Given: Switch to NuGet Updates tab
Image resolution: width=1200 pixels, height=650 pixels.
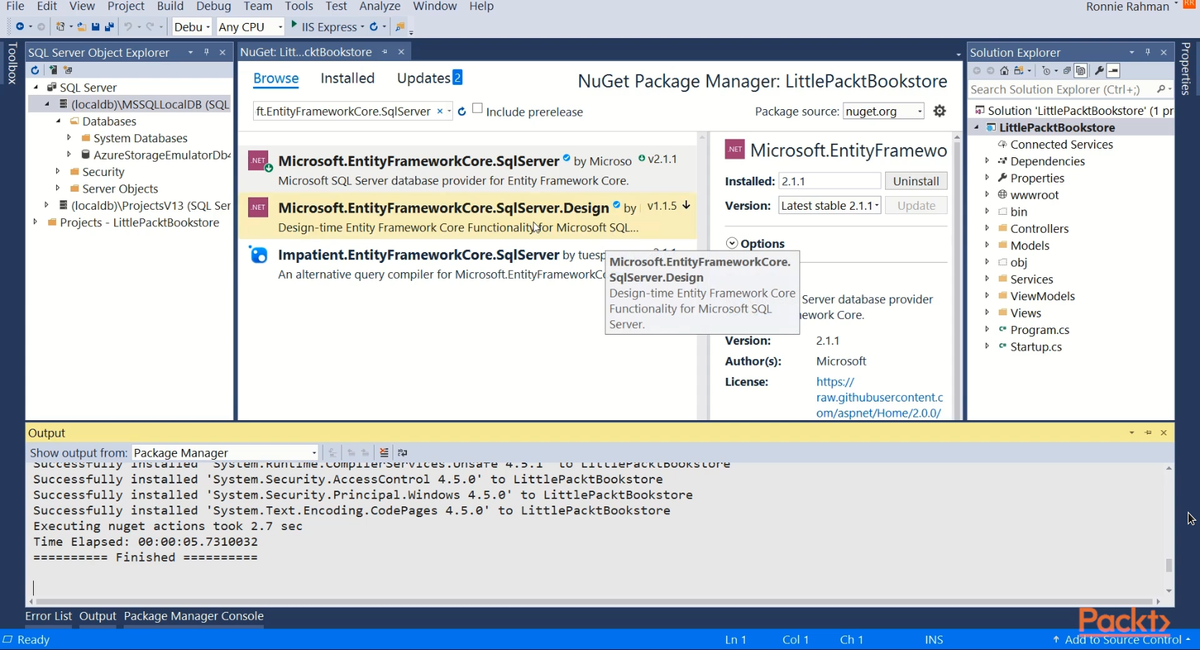Looking at the screenshot, I should [429, 78].
